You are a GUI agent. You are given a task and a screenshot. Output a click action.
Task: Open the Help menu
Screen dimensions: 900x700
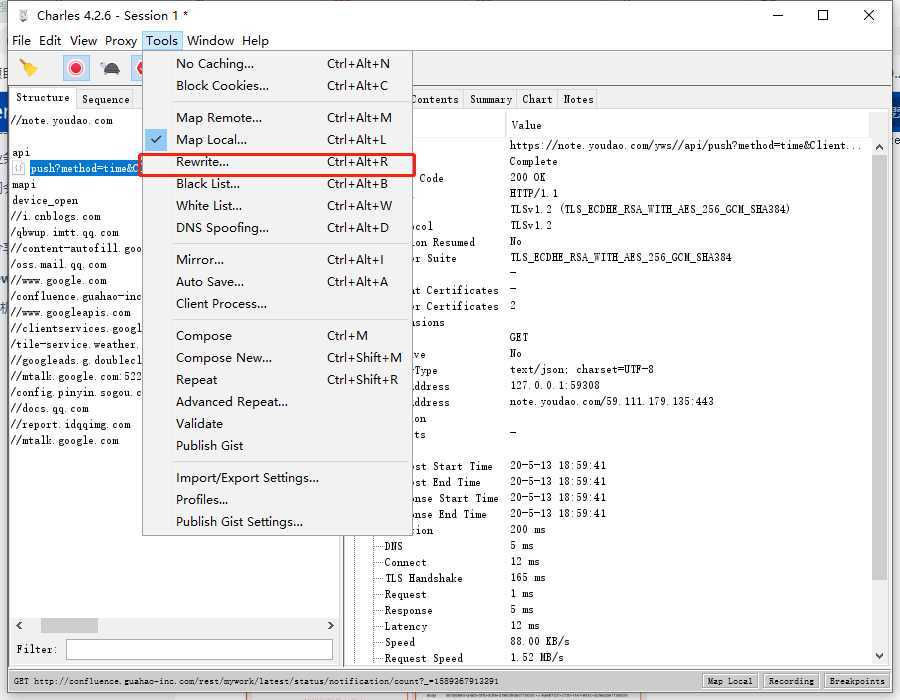click(x=255, y=41)
